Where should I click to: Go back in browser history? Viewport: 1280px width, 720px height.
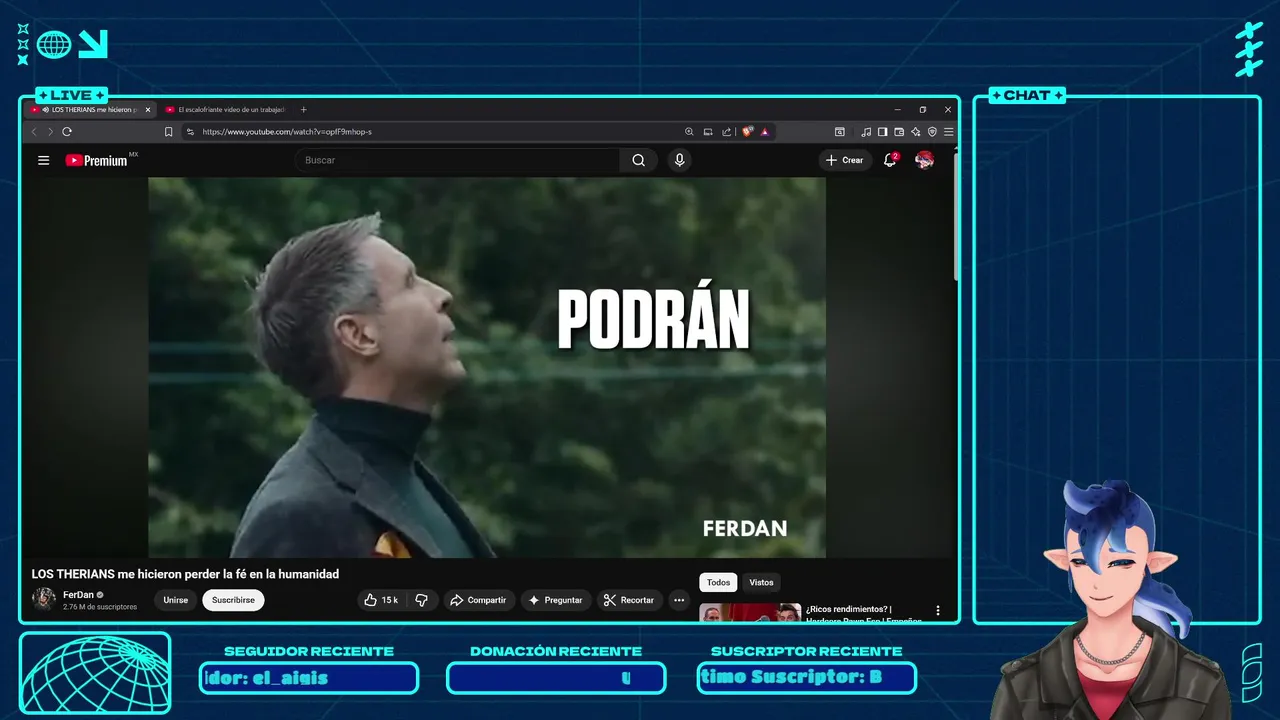[x=34, y=132]
